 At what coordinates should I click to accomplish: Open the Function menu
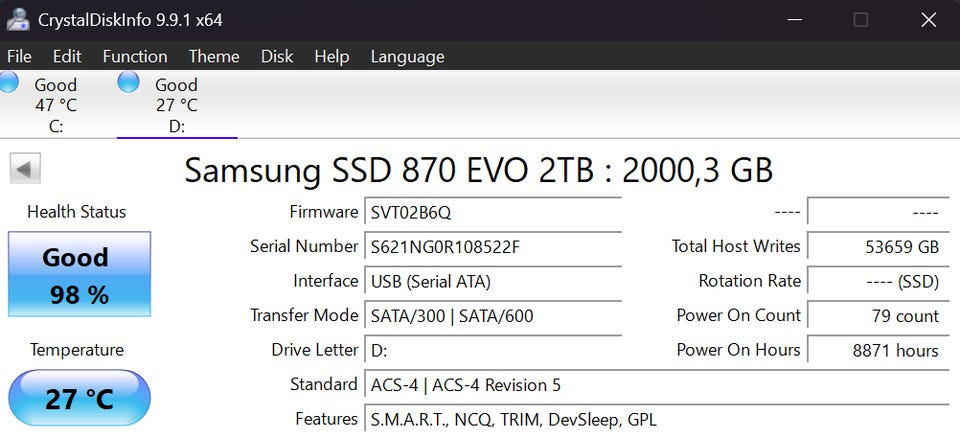coord(135,56)
